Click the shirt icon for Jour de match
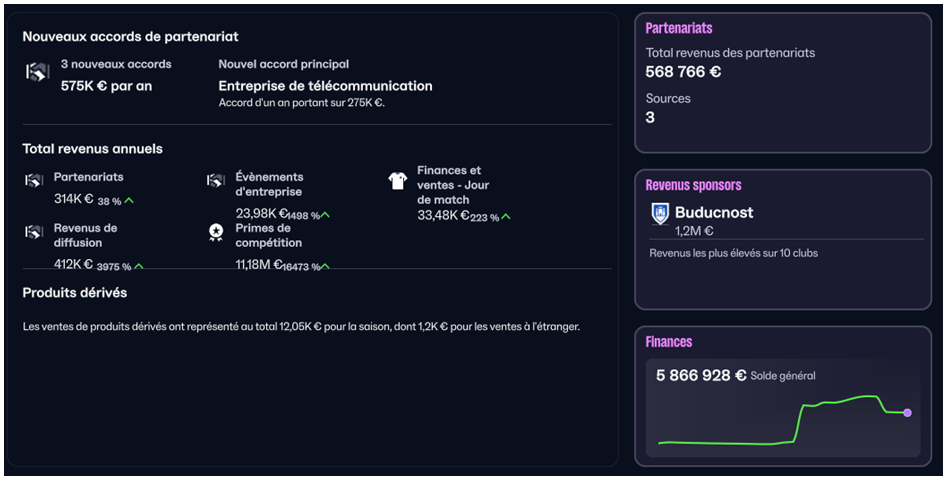947x480 pixels. [x=397, y=181]
